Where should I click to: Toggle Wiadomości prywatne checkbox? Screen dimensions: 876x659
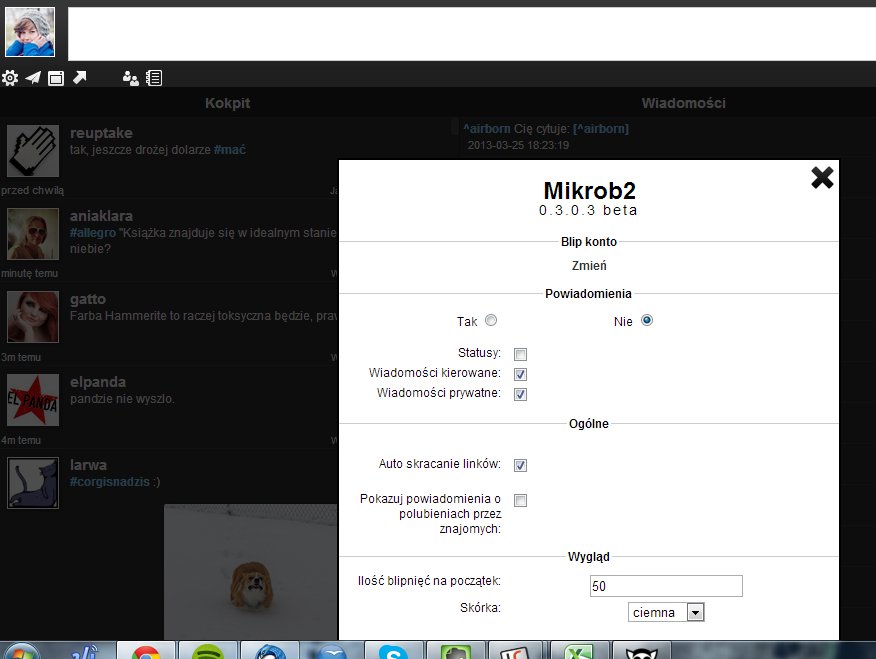coord(520,394)
